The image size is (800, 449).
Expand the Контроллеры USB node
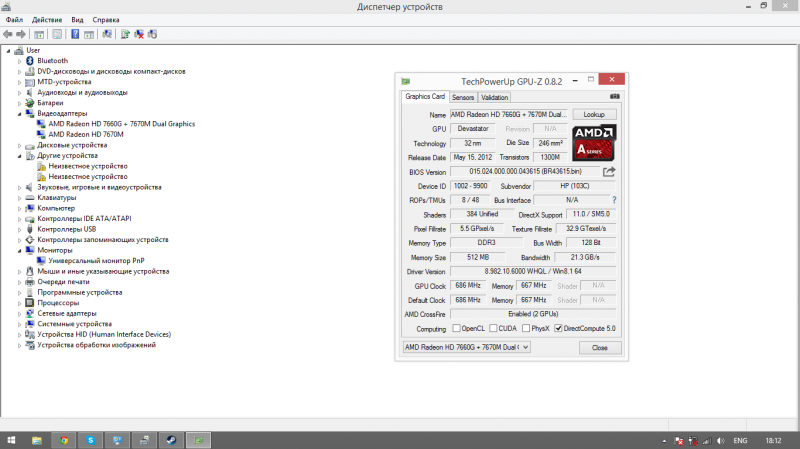point(19,230)
